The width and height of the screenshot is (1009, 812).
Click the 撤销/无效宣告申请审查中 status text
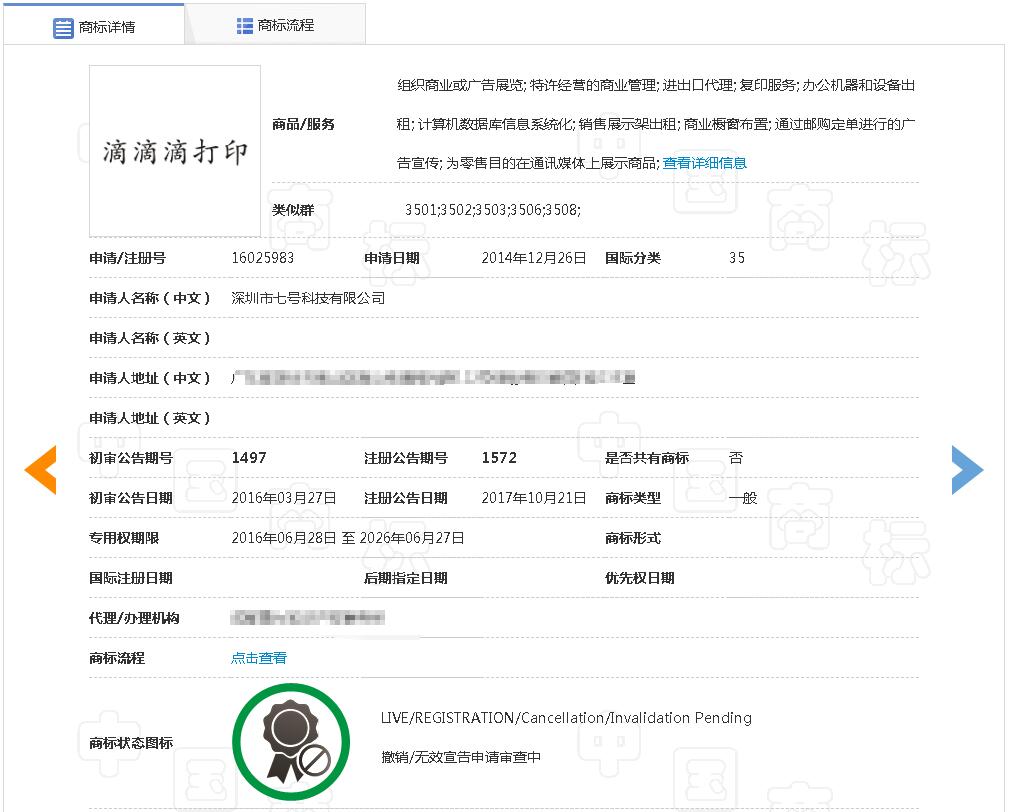pyautogui.click(x=460, y=758)
